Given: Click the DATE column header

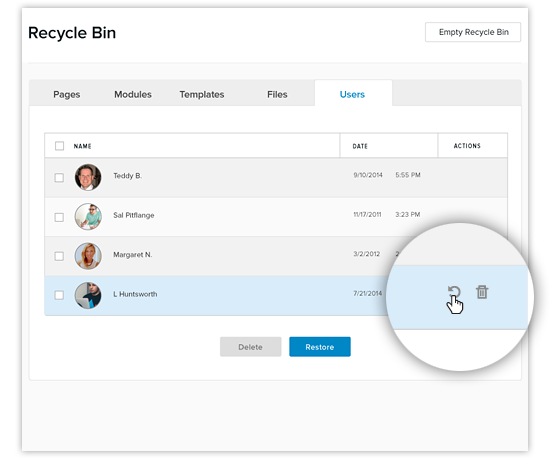Looking at the screenshot, I should 360,146.
